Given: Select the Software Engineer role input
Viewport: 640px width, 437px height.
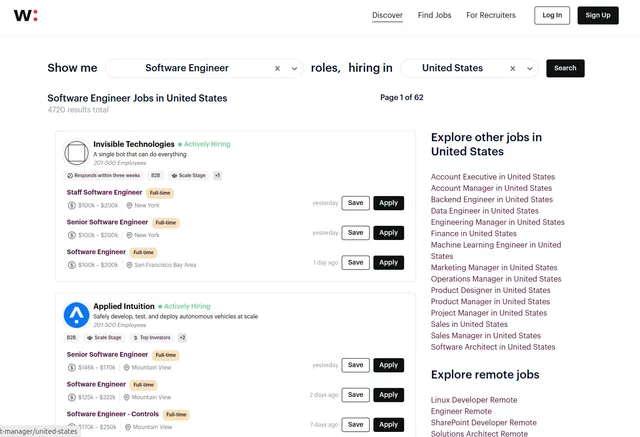Looking at the screenshot, I should click(187, 68).
